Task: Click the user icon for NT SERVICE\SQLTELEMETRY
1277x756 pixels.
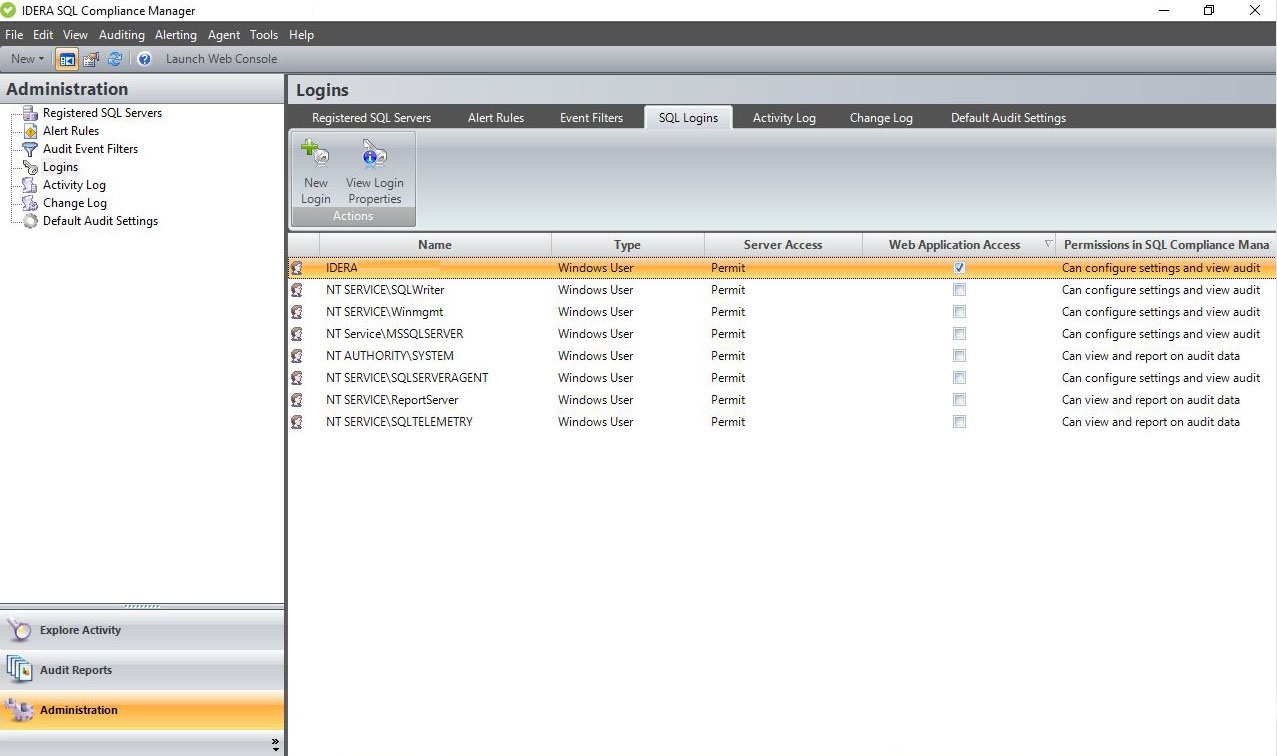Action: 297,422
